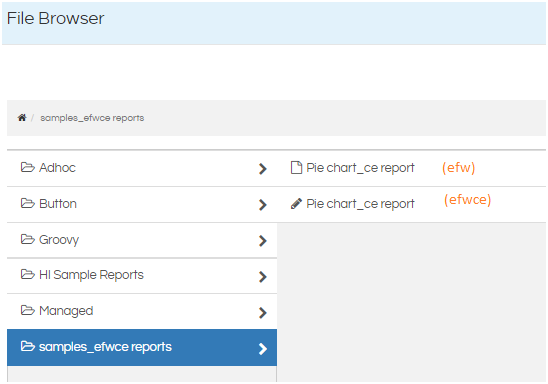Click the HI Sample Reports folder icon
This screenshot has height=384, width=548.
pyautogui.click(x=28, y=274)
